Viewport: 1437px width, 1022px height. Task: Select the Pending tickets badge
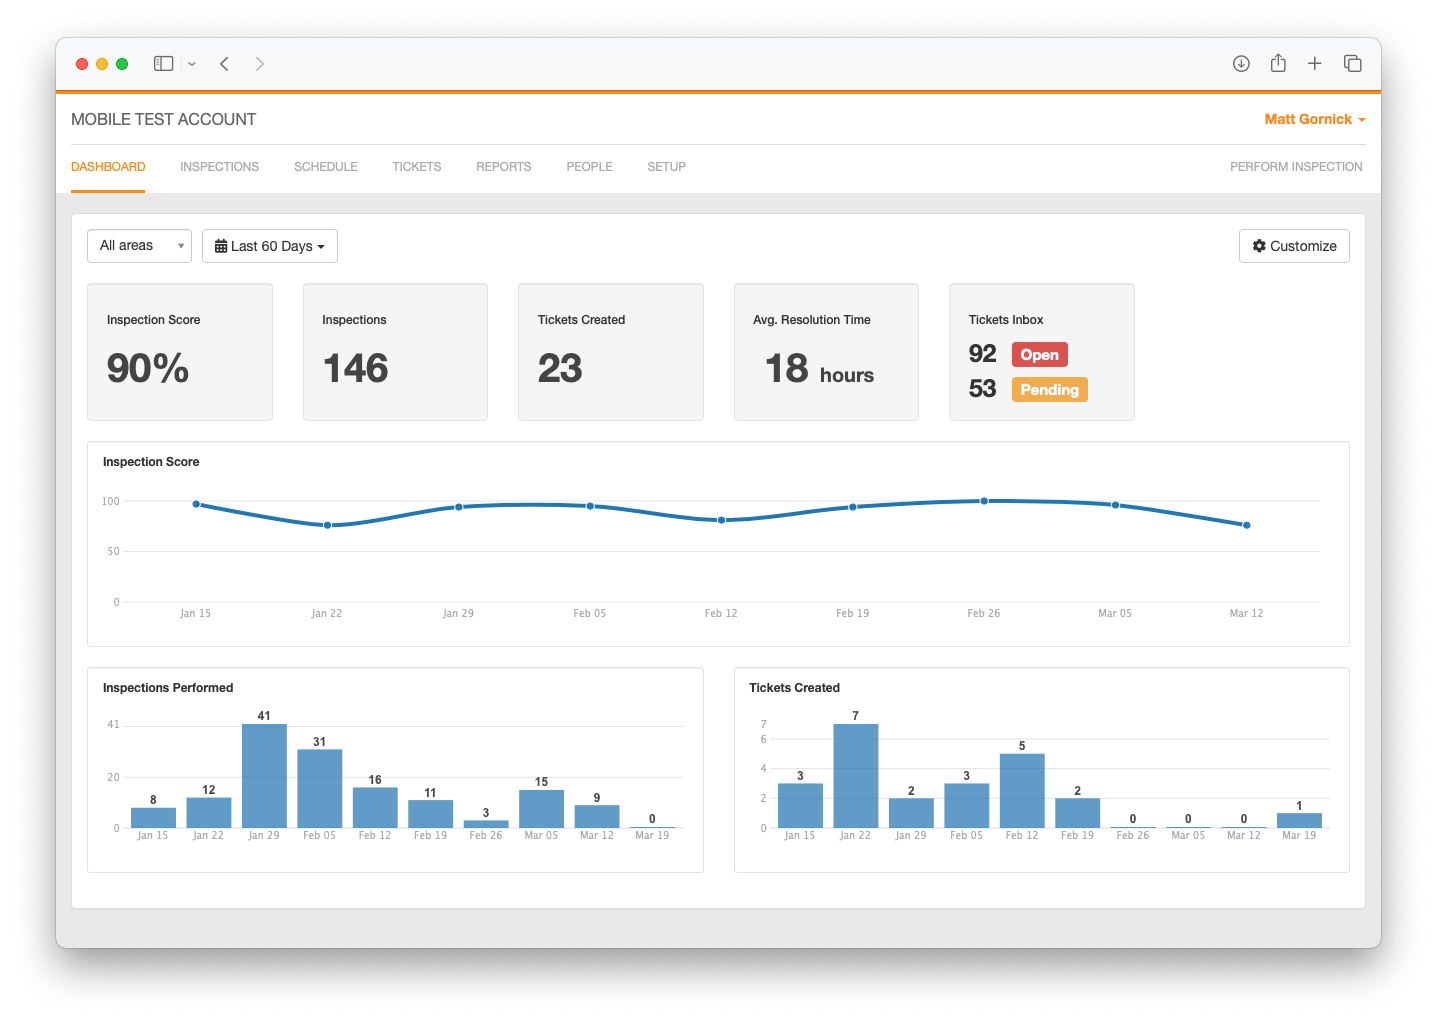(x=1049, y=389)
